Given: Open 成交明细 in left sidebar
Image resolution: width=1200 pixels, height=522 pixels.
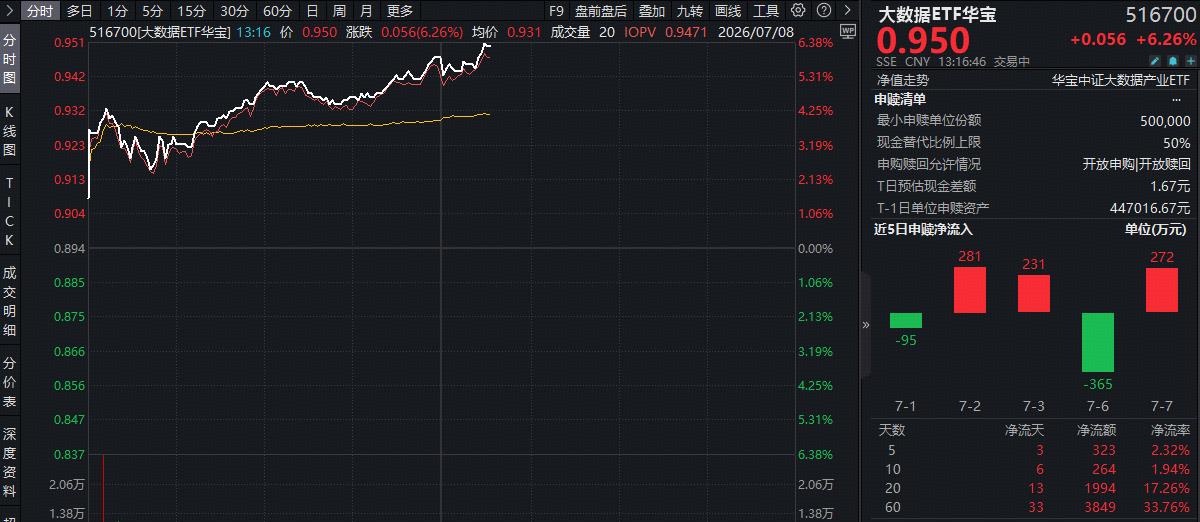Looking at the screenshot, I should [10, 300].
